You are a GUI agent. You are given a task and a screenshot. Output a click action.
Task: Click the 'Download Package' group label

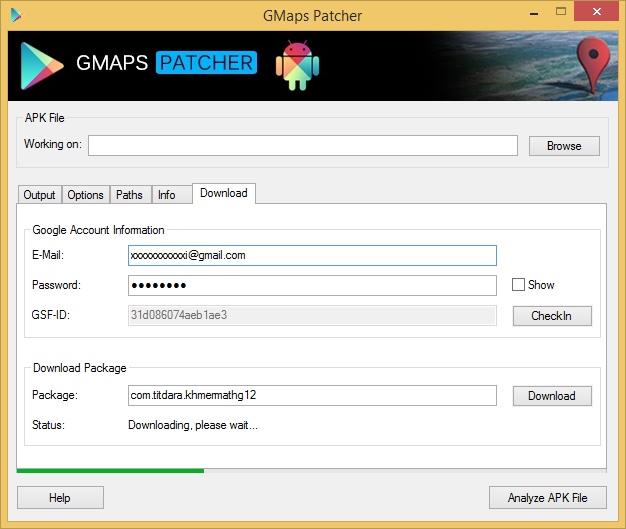coord(79,368)
